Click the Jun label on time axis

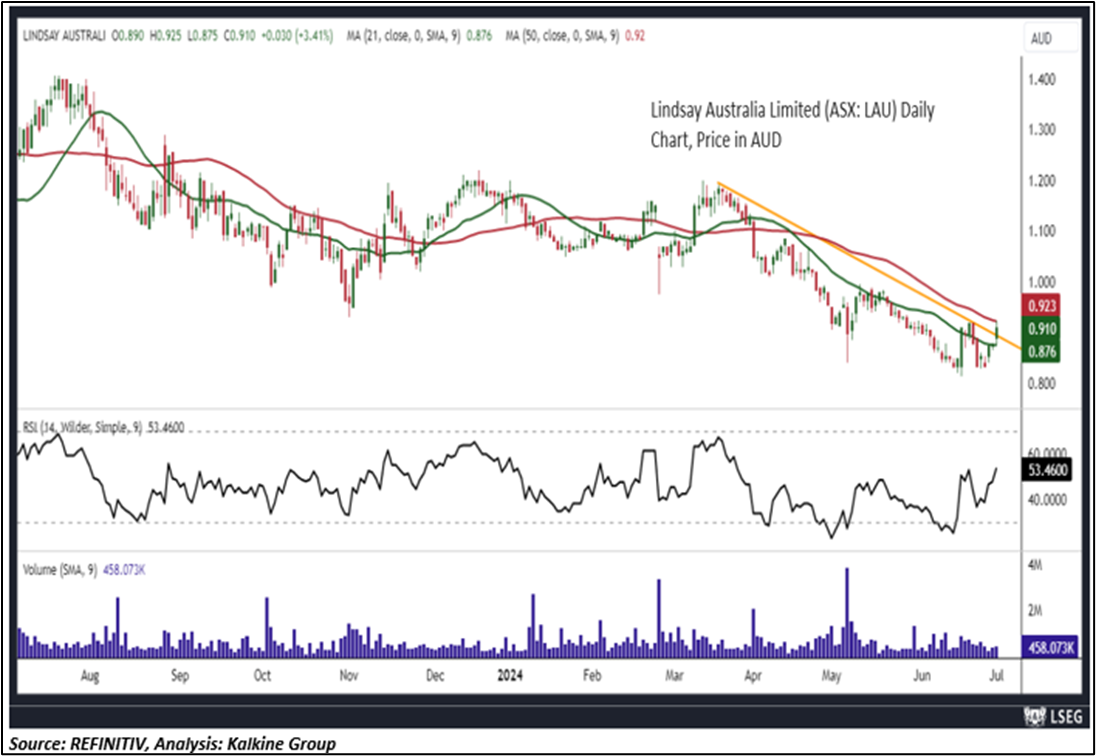922,676
